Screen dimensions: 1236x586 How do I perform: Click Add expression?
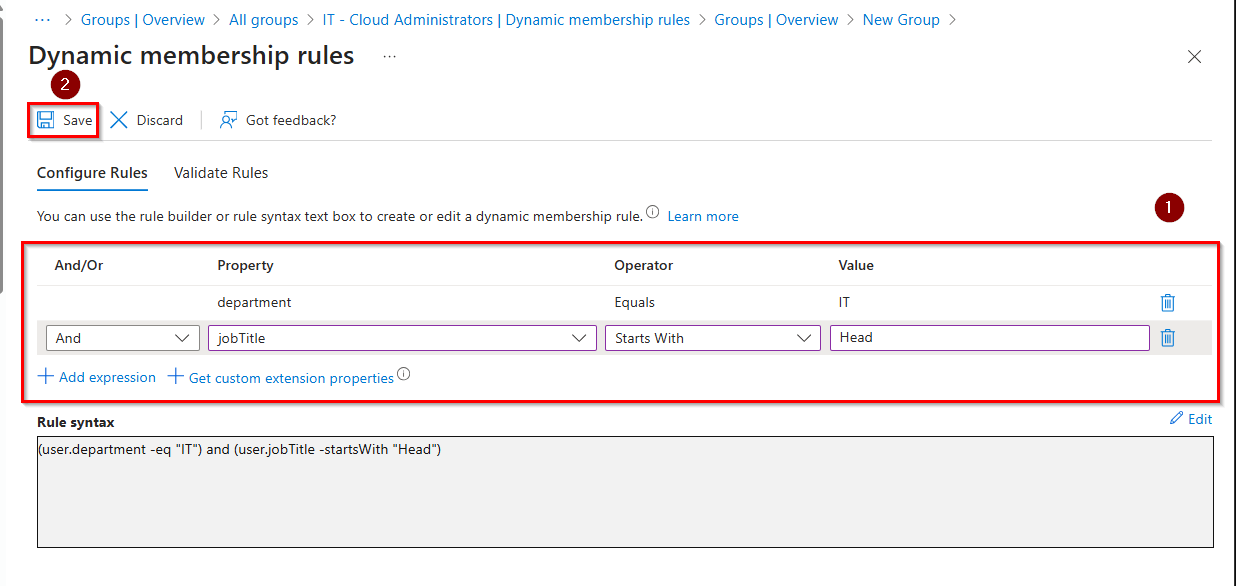point(97,377)
